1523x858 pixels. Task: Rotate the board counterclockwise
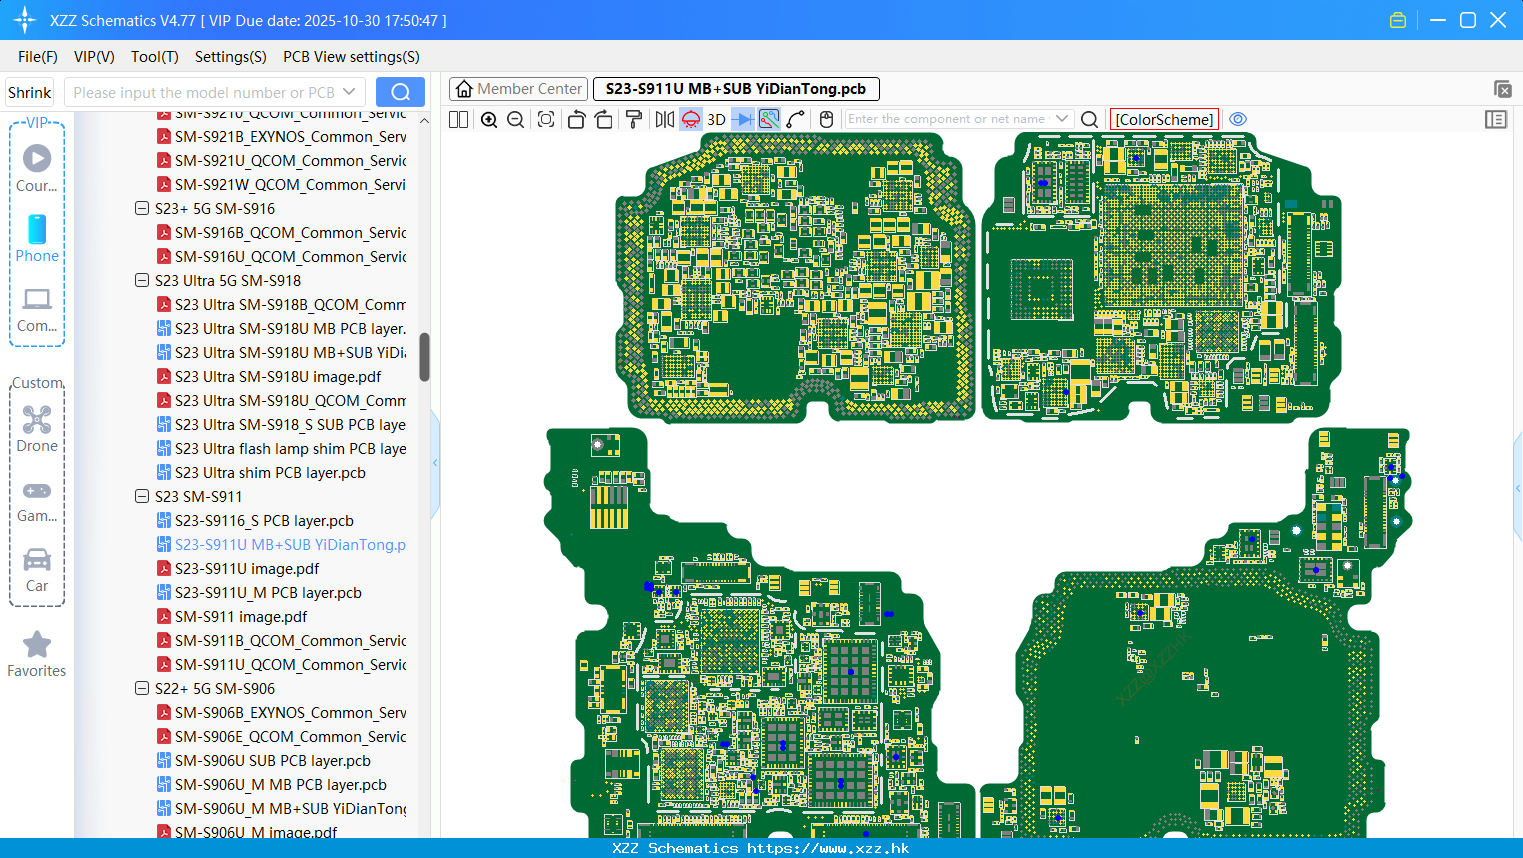tap(576, 119)
